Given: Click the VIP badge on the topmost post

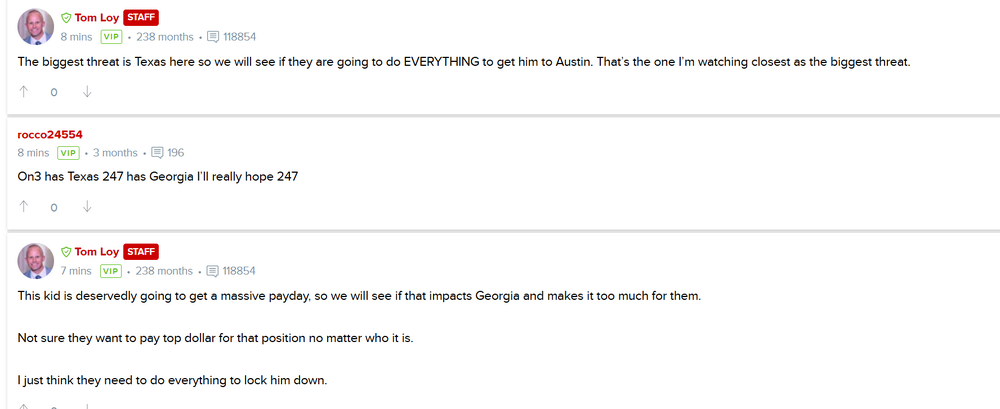Looking at the screenshot, I should [x=111, y=37].
